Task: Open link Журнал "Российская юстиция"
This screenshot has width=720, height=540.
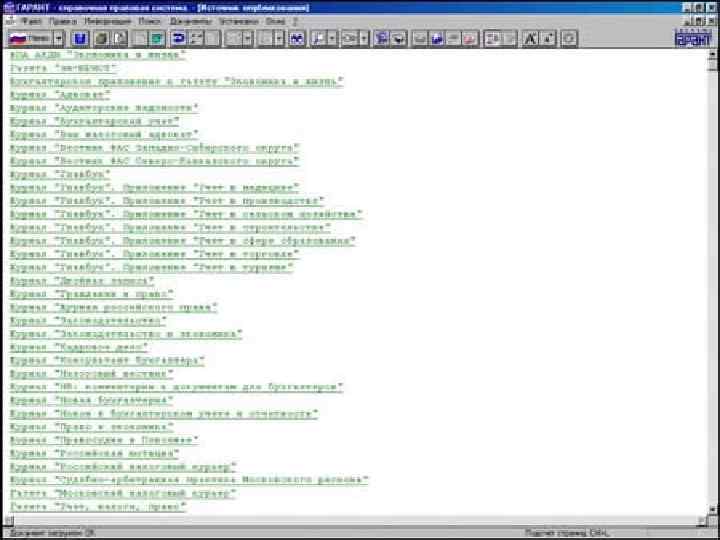Action: pyautogui.click(x=95, y=453)
